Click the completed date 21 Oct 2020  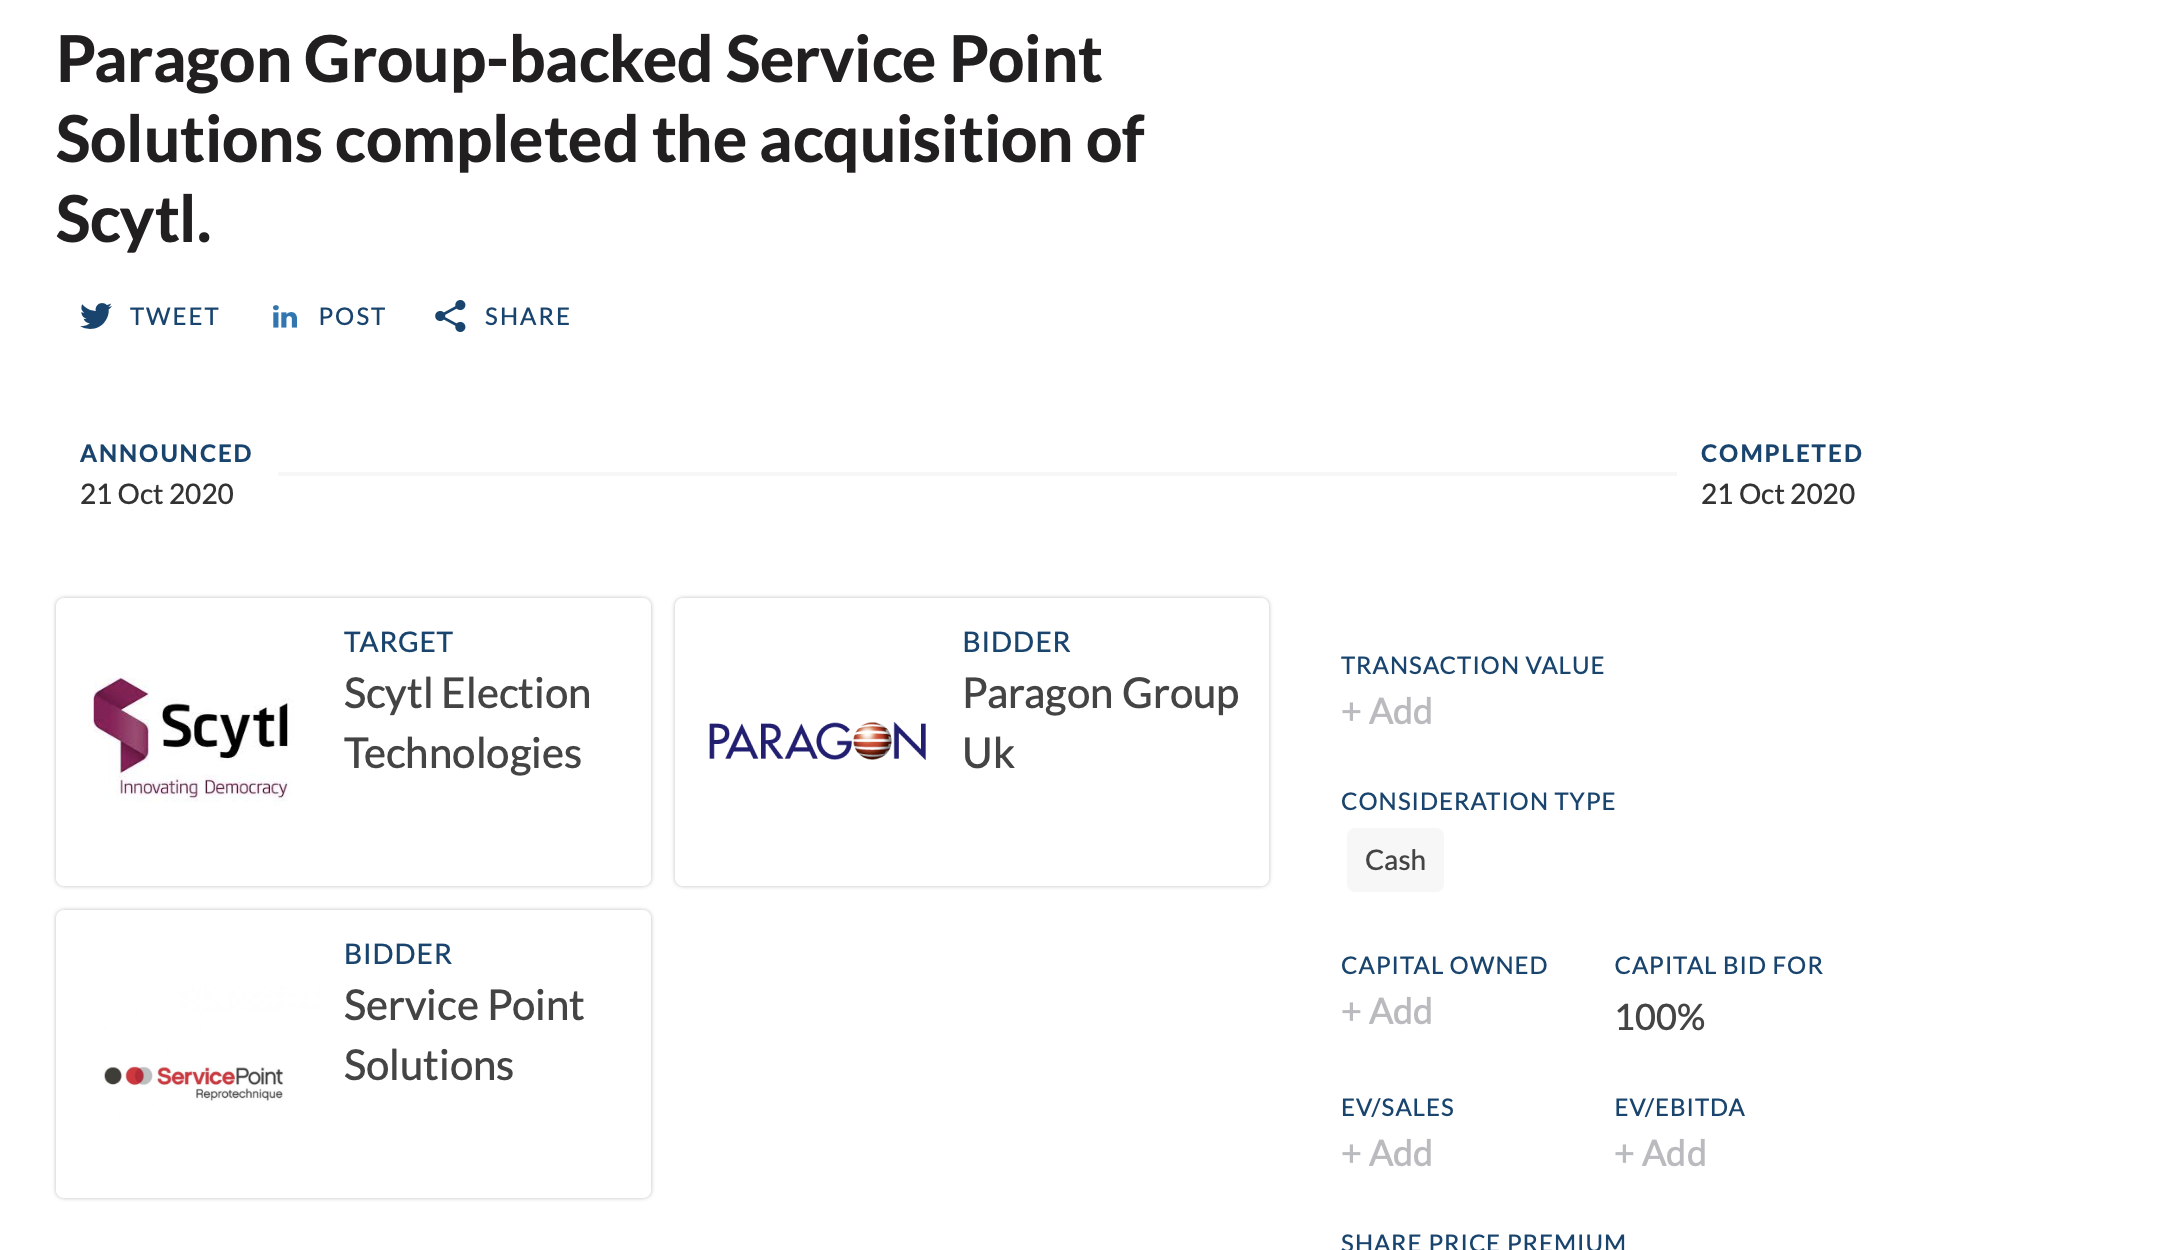(1778, 494)
